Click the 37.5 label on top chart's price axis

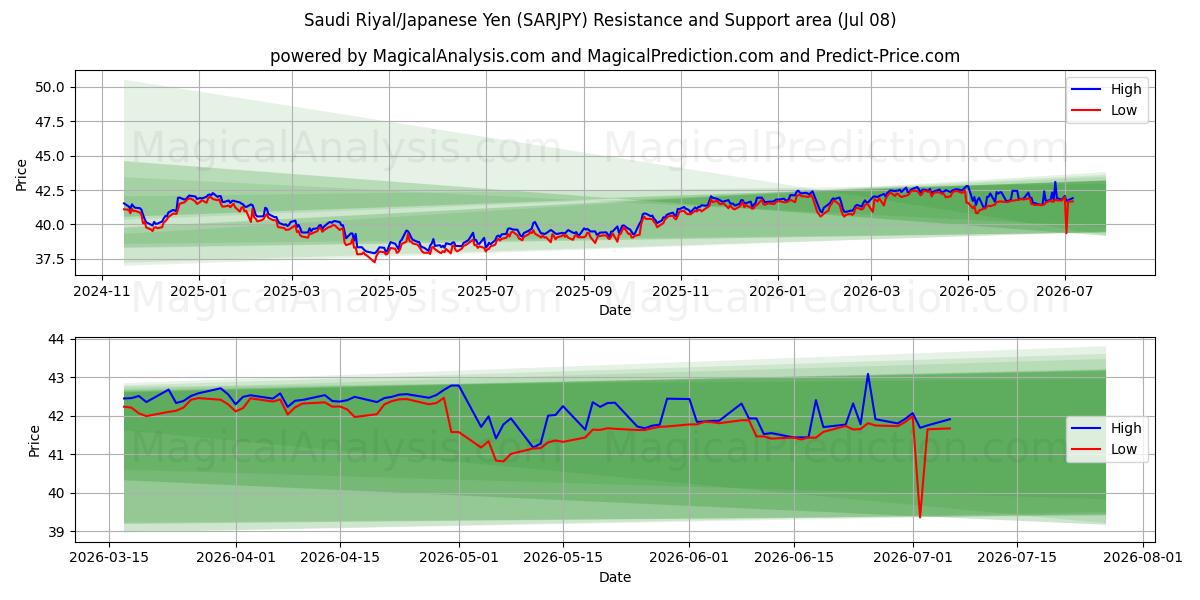click(50, 259)
